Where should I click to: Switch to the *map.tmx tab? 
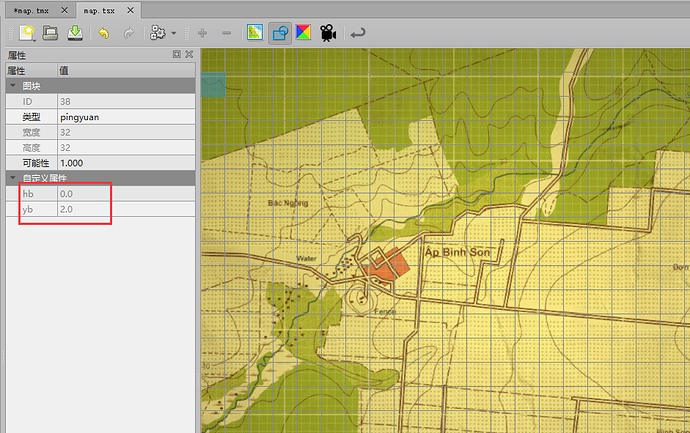[x=31, y=9]
